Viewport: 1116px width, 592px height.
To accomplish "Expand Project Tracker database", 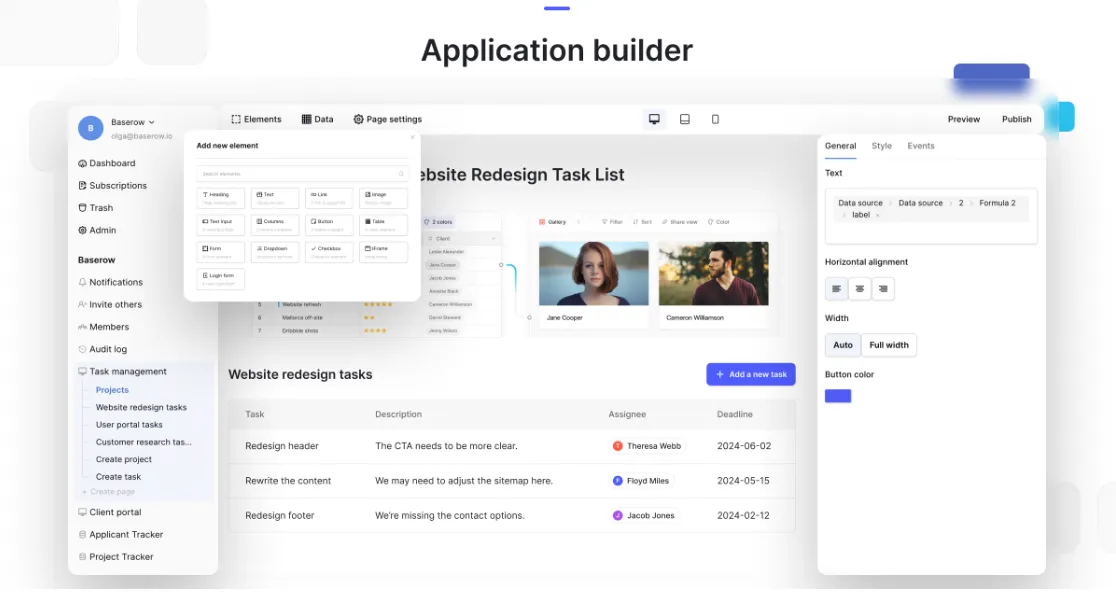I will click(115, 557).
